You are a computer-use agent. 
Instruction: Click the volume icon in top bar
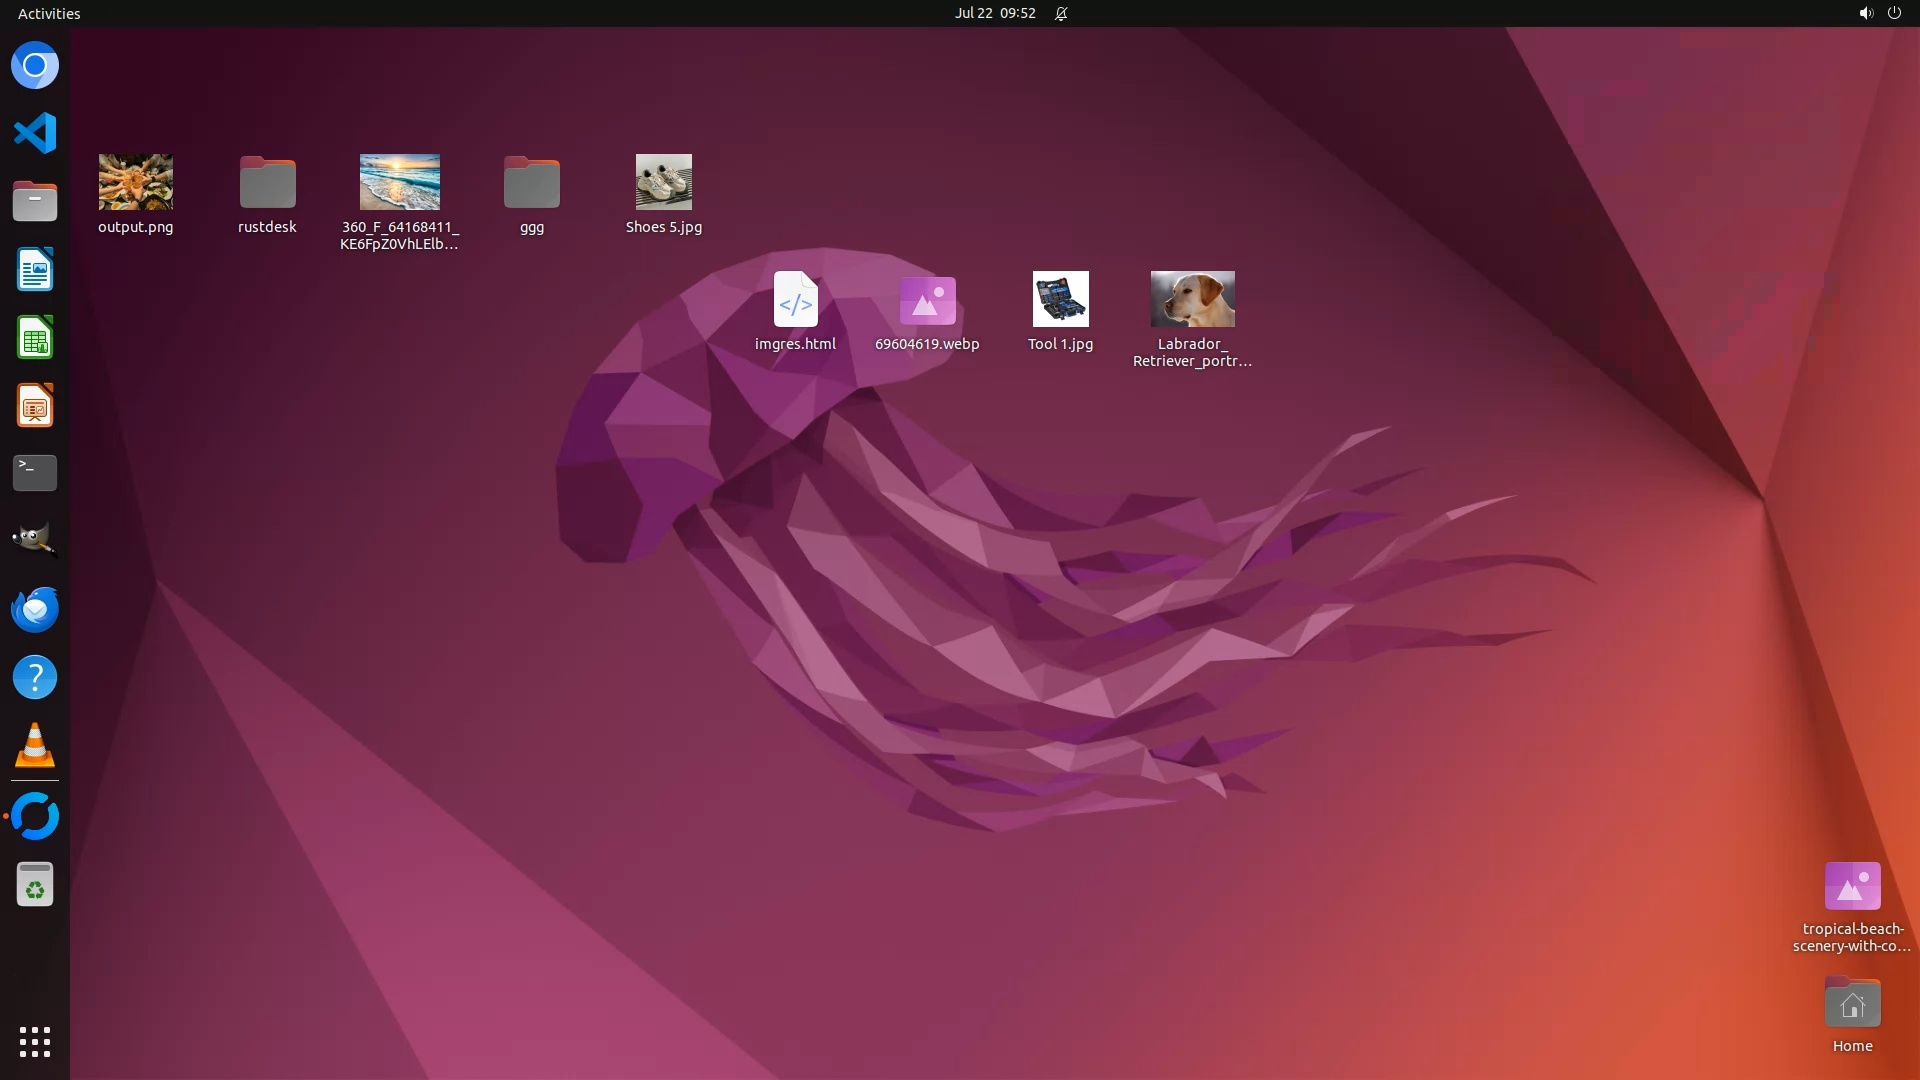tap(1865, 13)
